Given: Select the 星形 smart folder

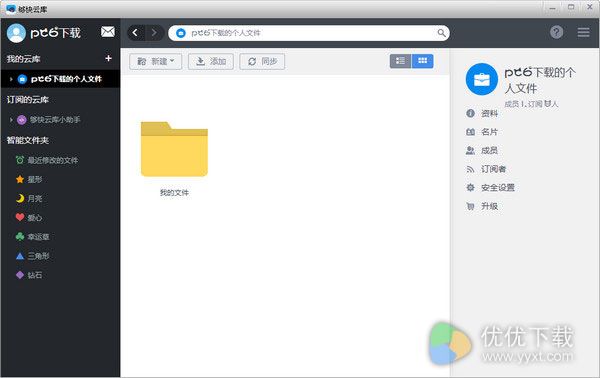Looking at the screenshot, I should (x=29, y=179).
